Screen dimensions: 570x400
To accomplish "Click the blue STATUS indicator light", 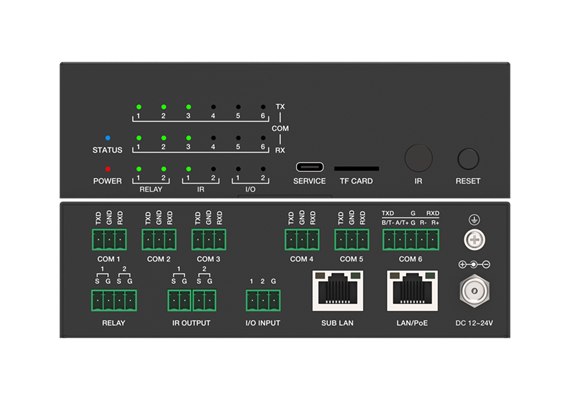I will [108, 138].
